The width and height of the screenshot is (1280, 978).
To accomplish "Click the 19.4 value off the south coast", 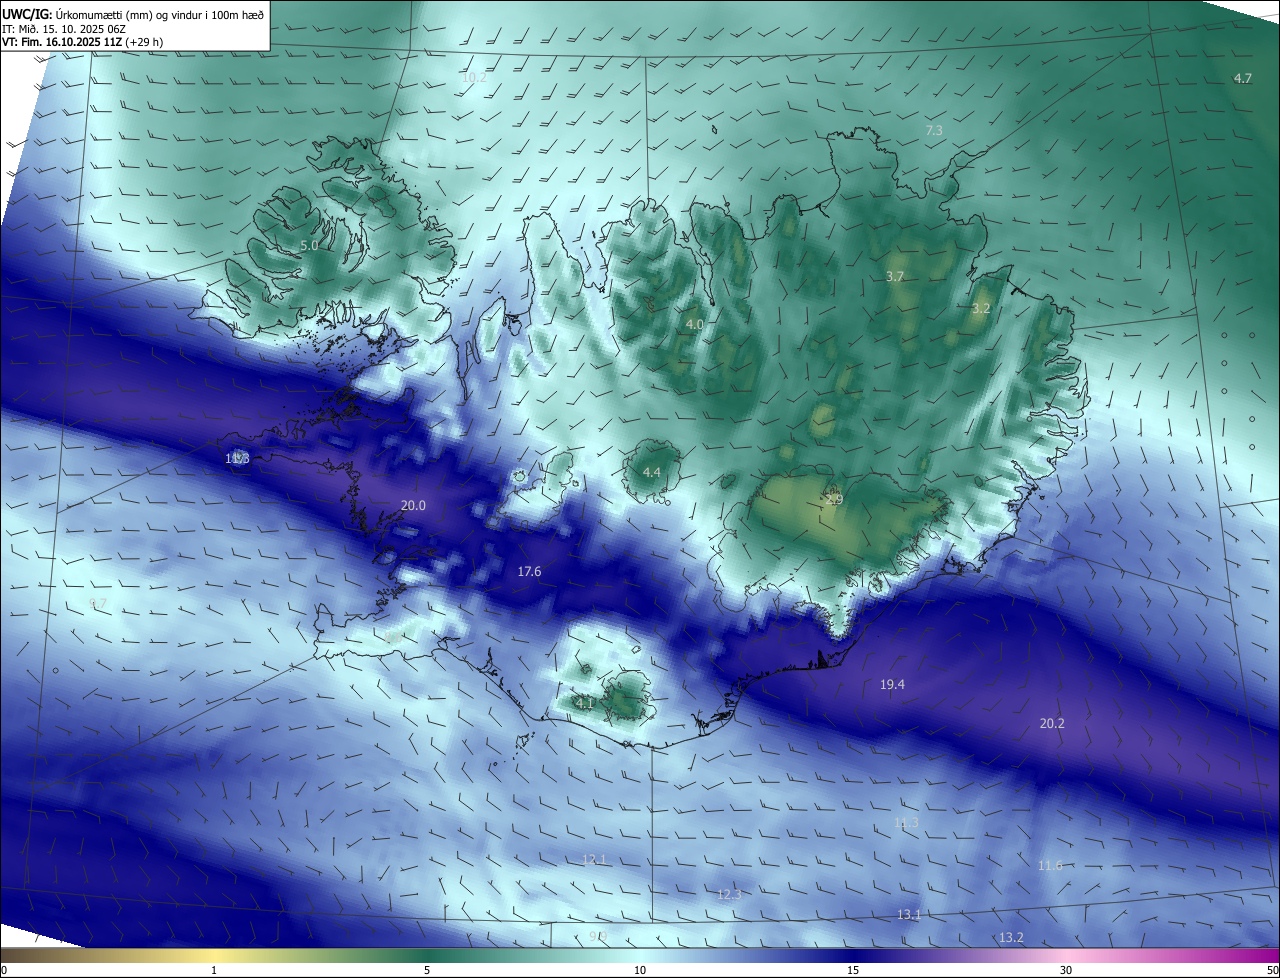I will (x=892, y=685).
